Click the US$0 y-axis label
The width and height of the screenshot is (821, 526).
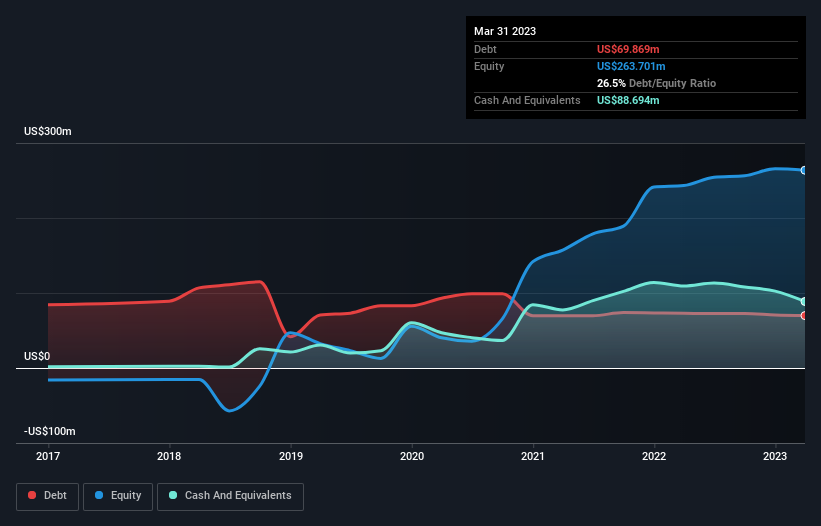tap(37, 356)
